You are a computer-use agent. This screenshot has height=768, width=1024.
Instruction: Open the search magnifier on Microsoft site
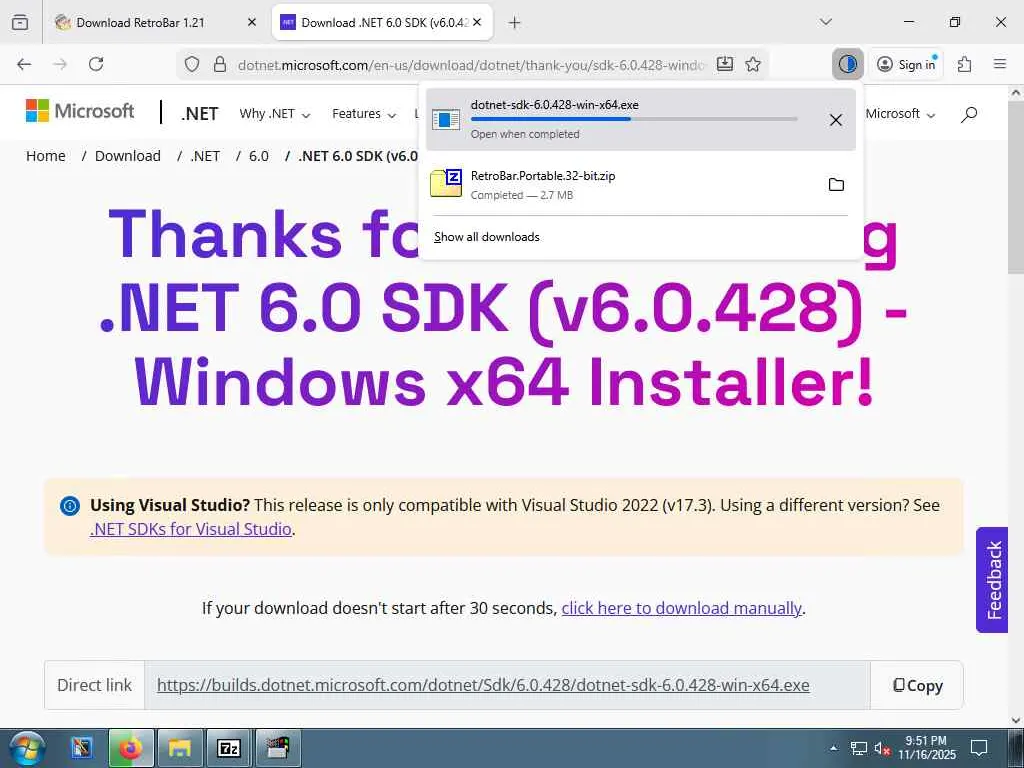(969, 114)
